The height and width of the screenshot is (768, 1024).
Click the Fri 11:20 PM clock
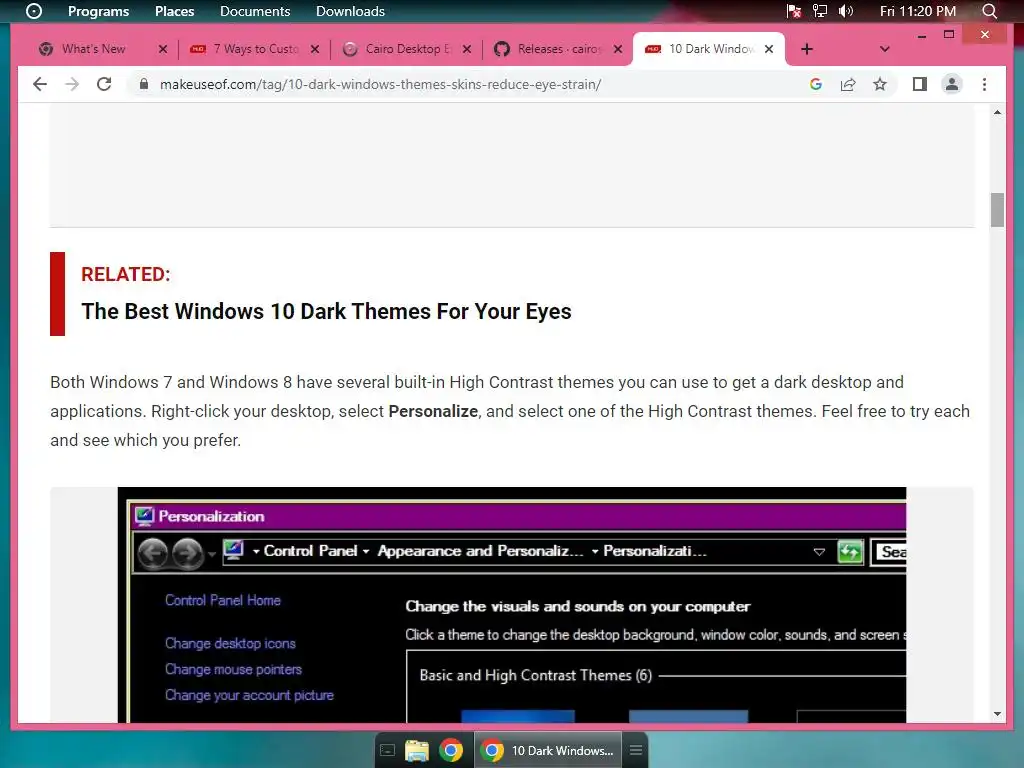[x=918, y=11]
